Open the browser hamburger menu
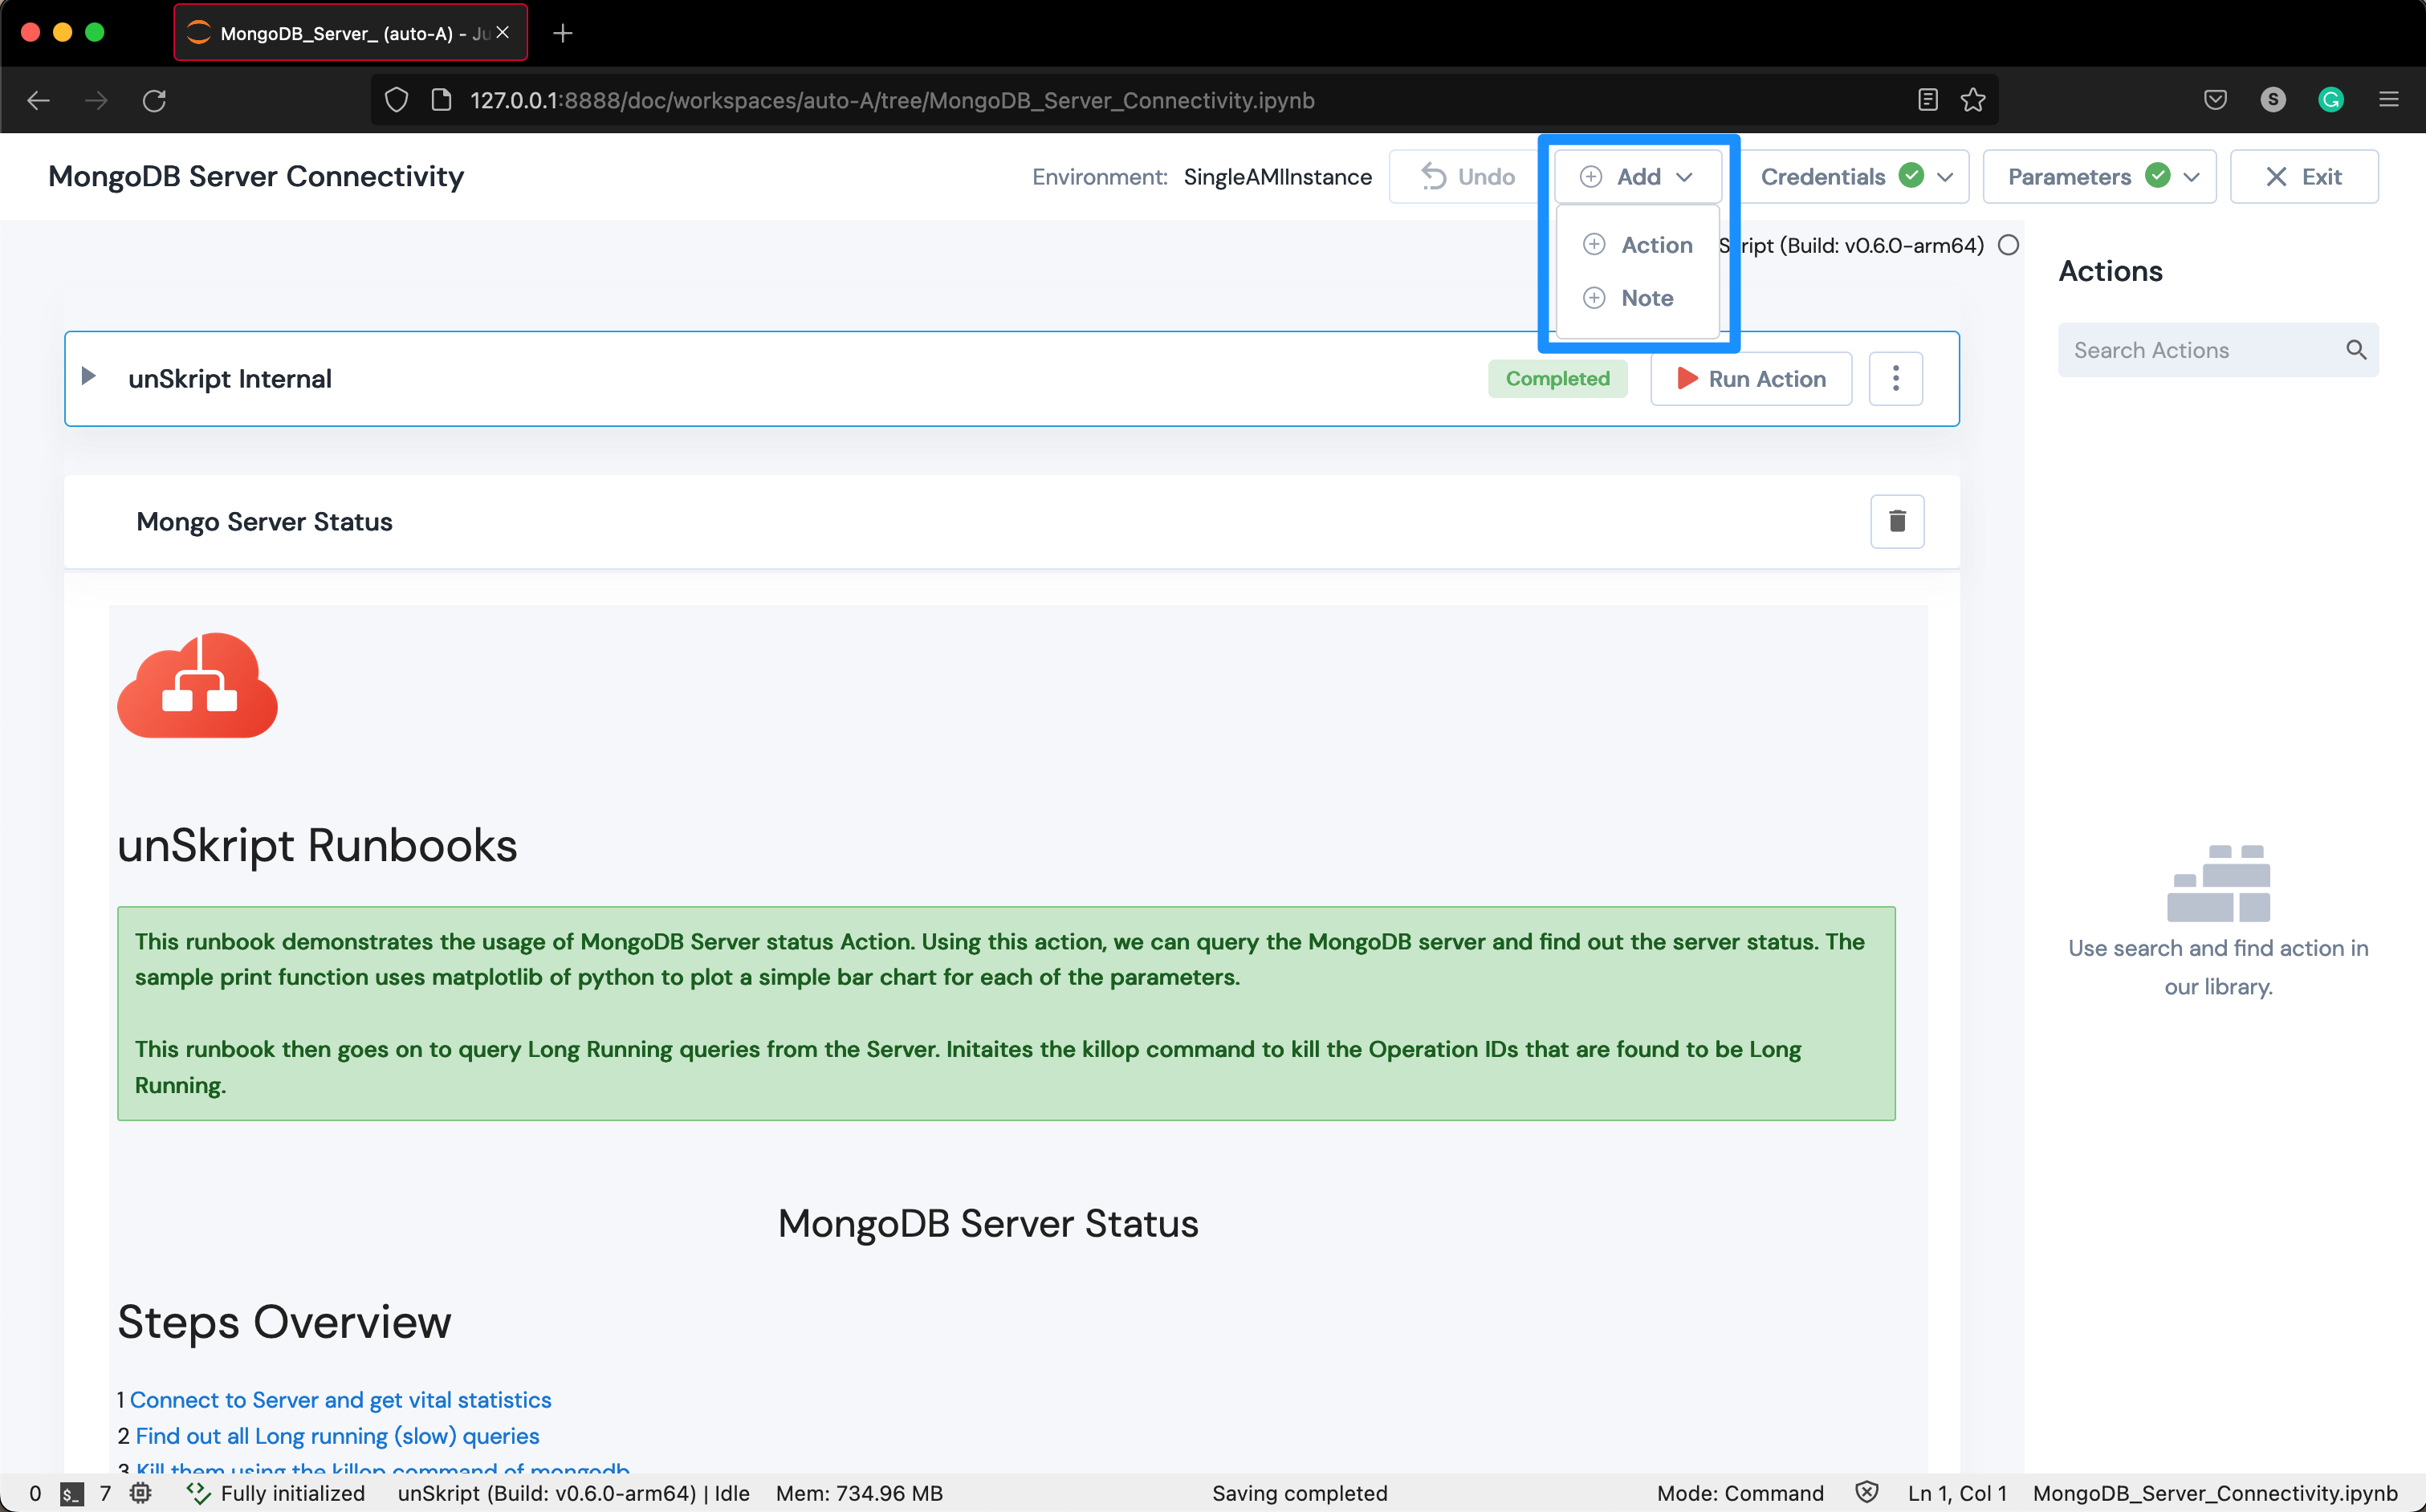 pos(2389,100)
